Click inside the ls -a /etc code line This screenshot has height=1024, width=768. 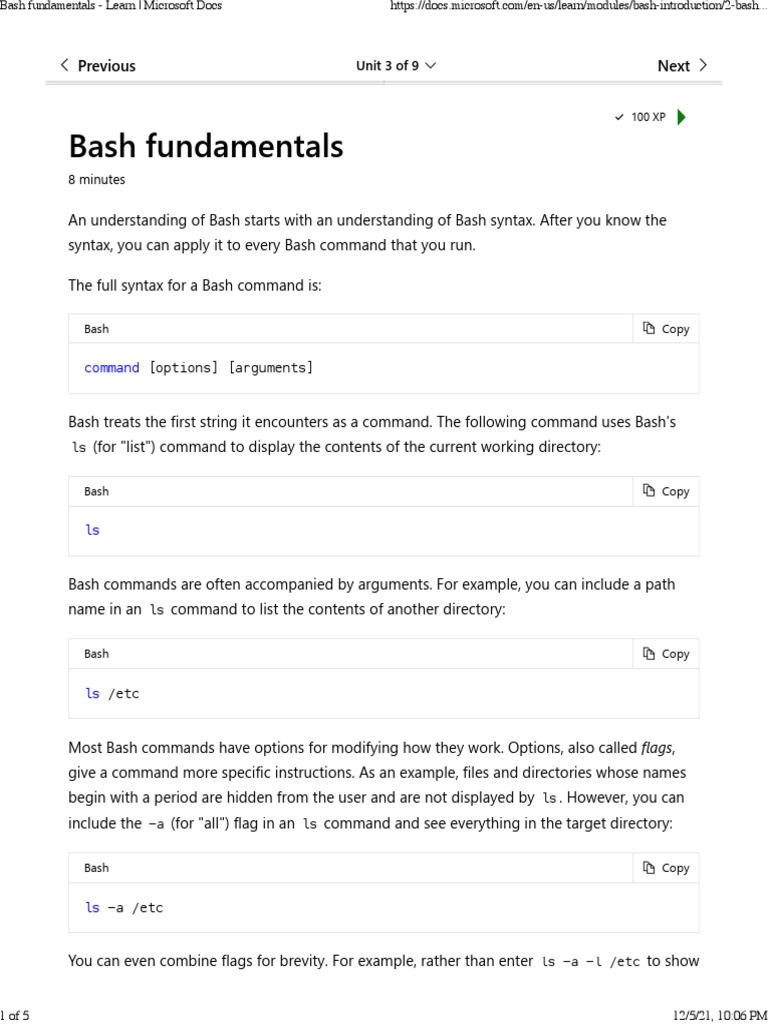point(124,908)
